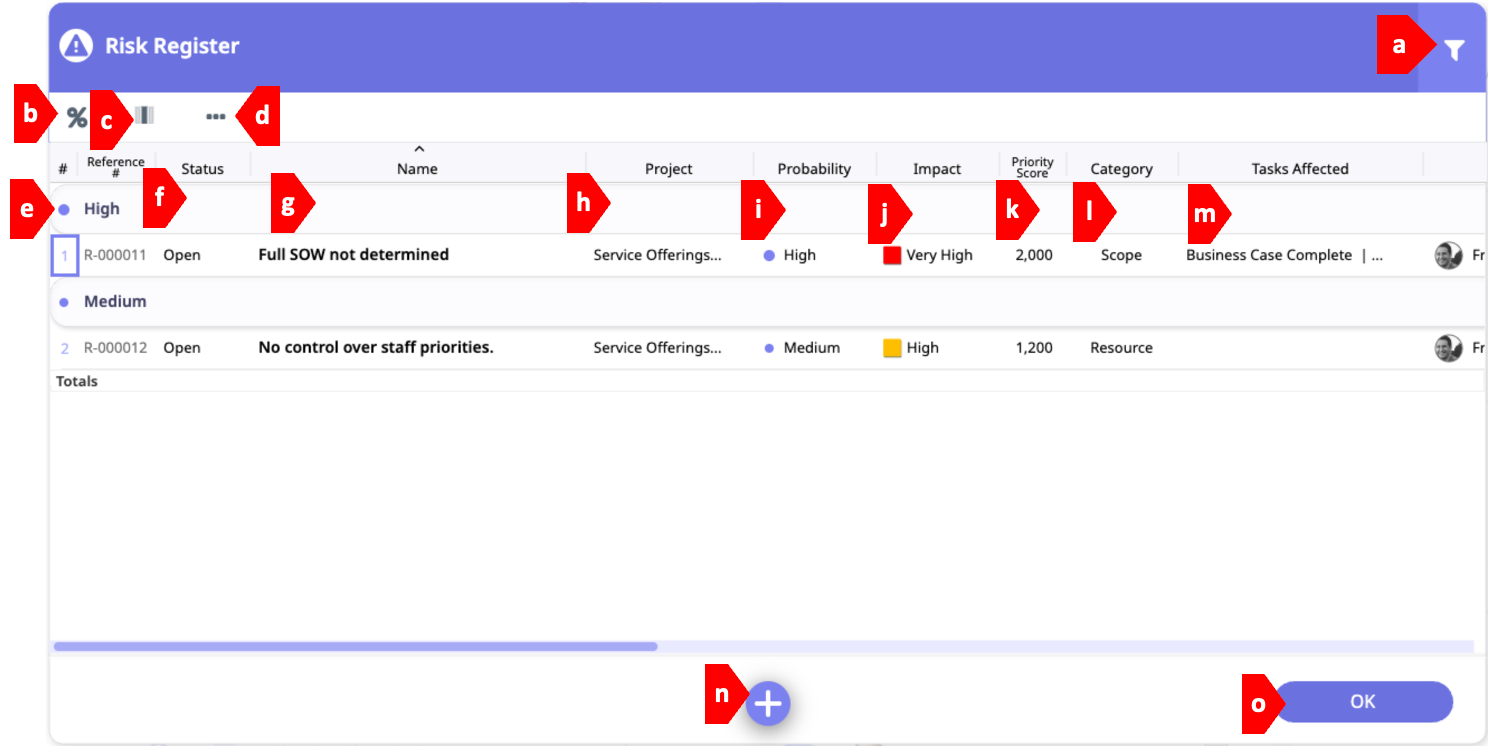Click the blue plus add risk button

click(x=767, y=704)
